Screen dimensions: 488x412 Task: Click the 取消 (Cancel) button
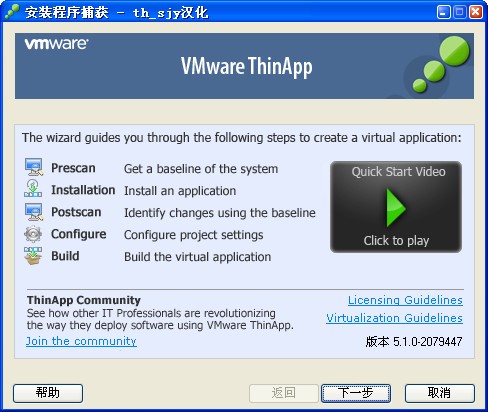[440, 393]
